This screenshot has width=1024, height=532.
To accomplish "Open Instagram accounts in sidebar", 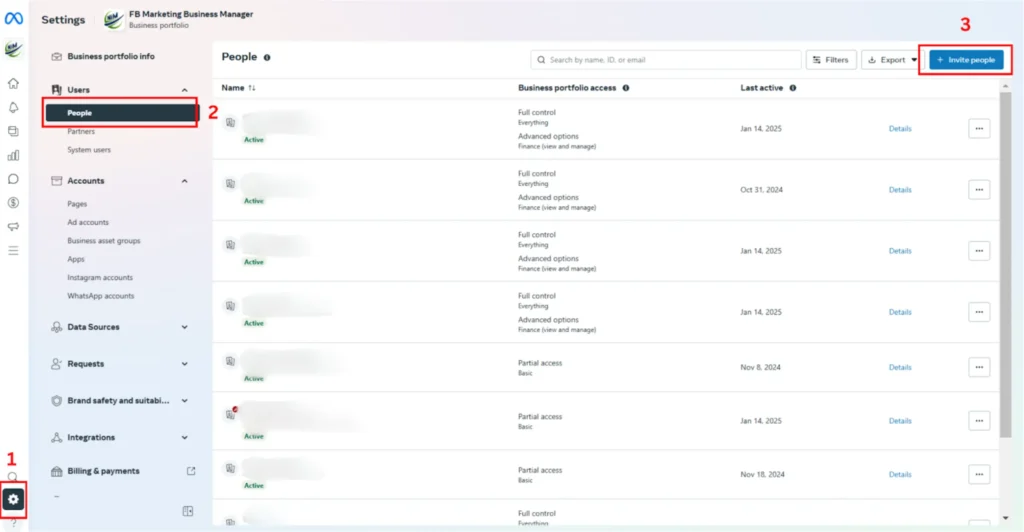I will [100, 277].
